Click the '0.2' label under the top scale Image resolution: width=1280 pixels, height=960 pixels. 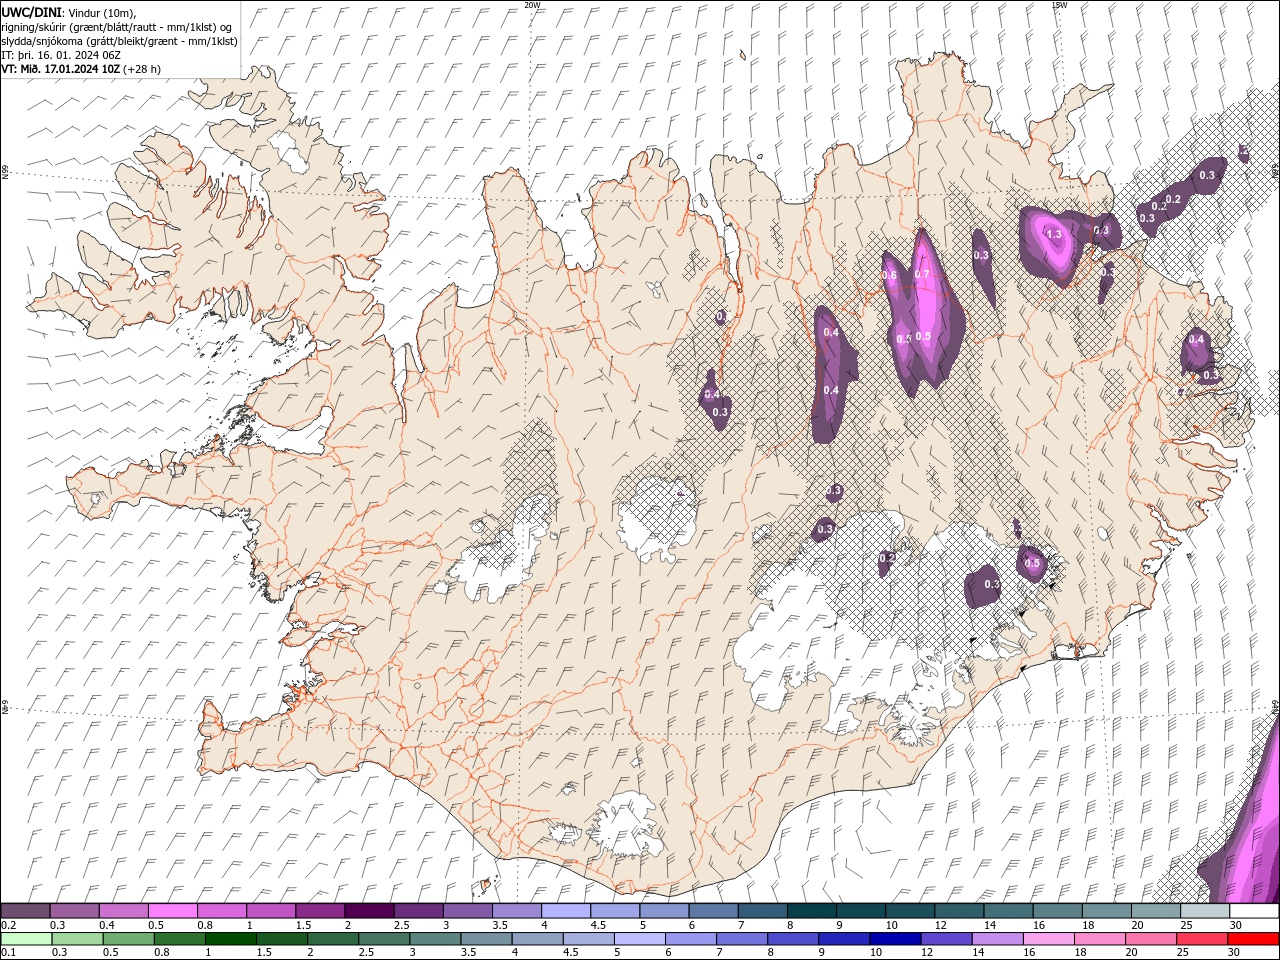9,925
